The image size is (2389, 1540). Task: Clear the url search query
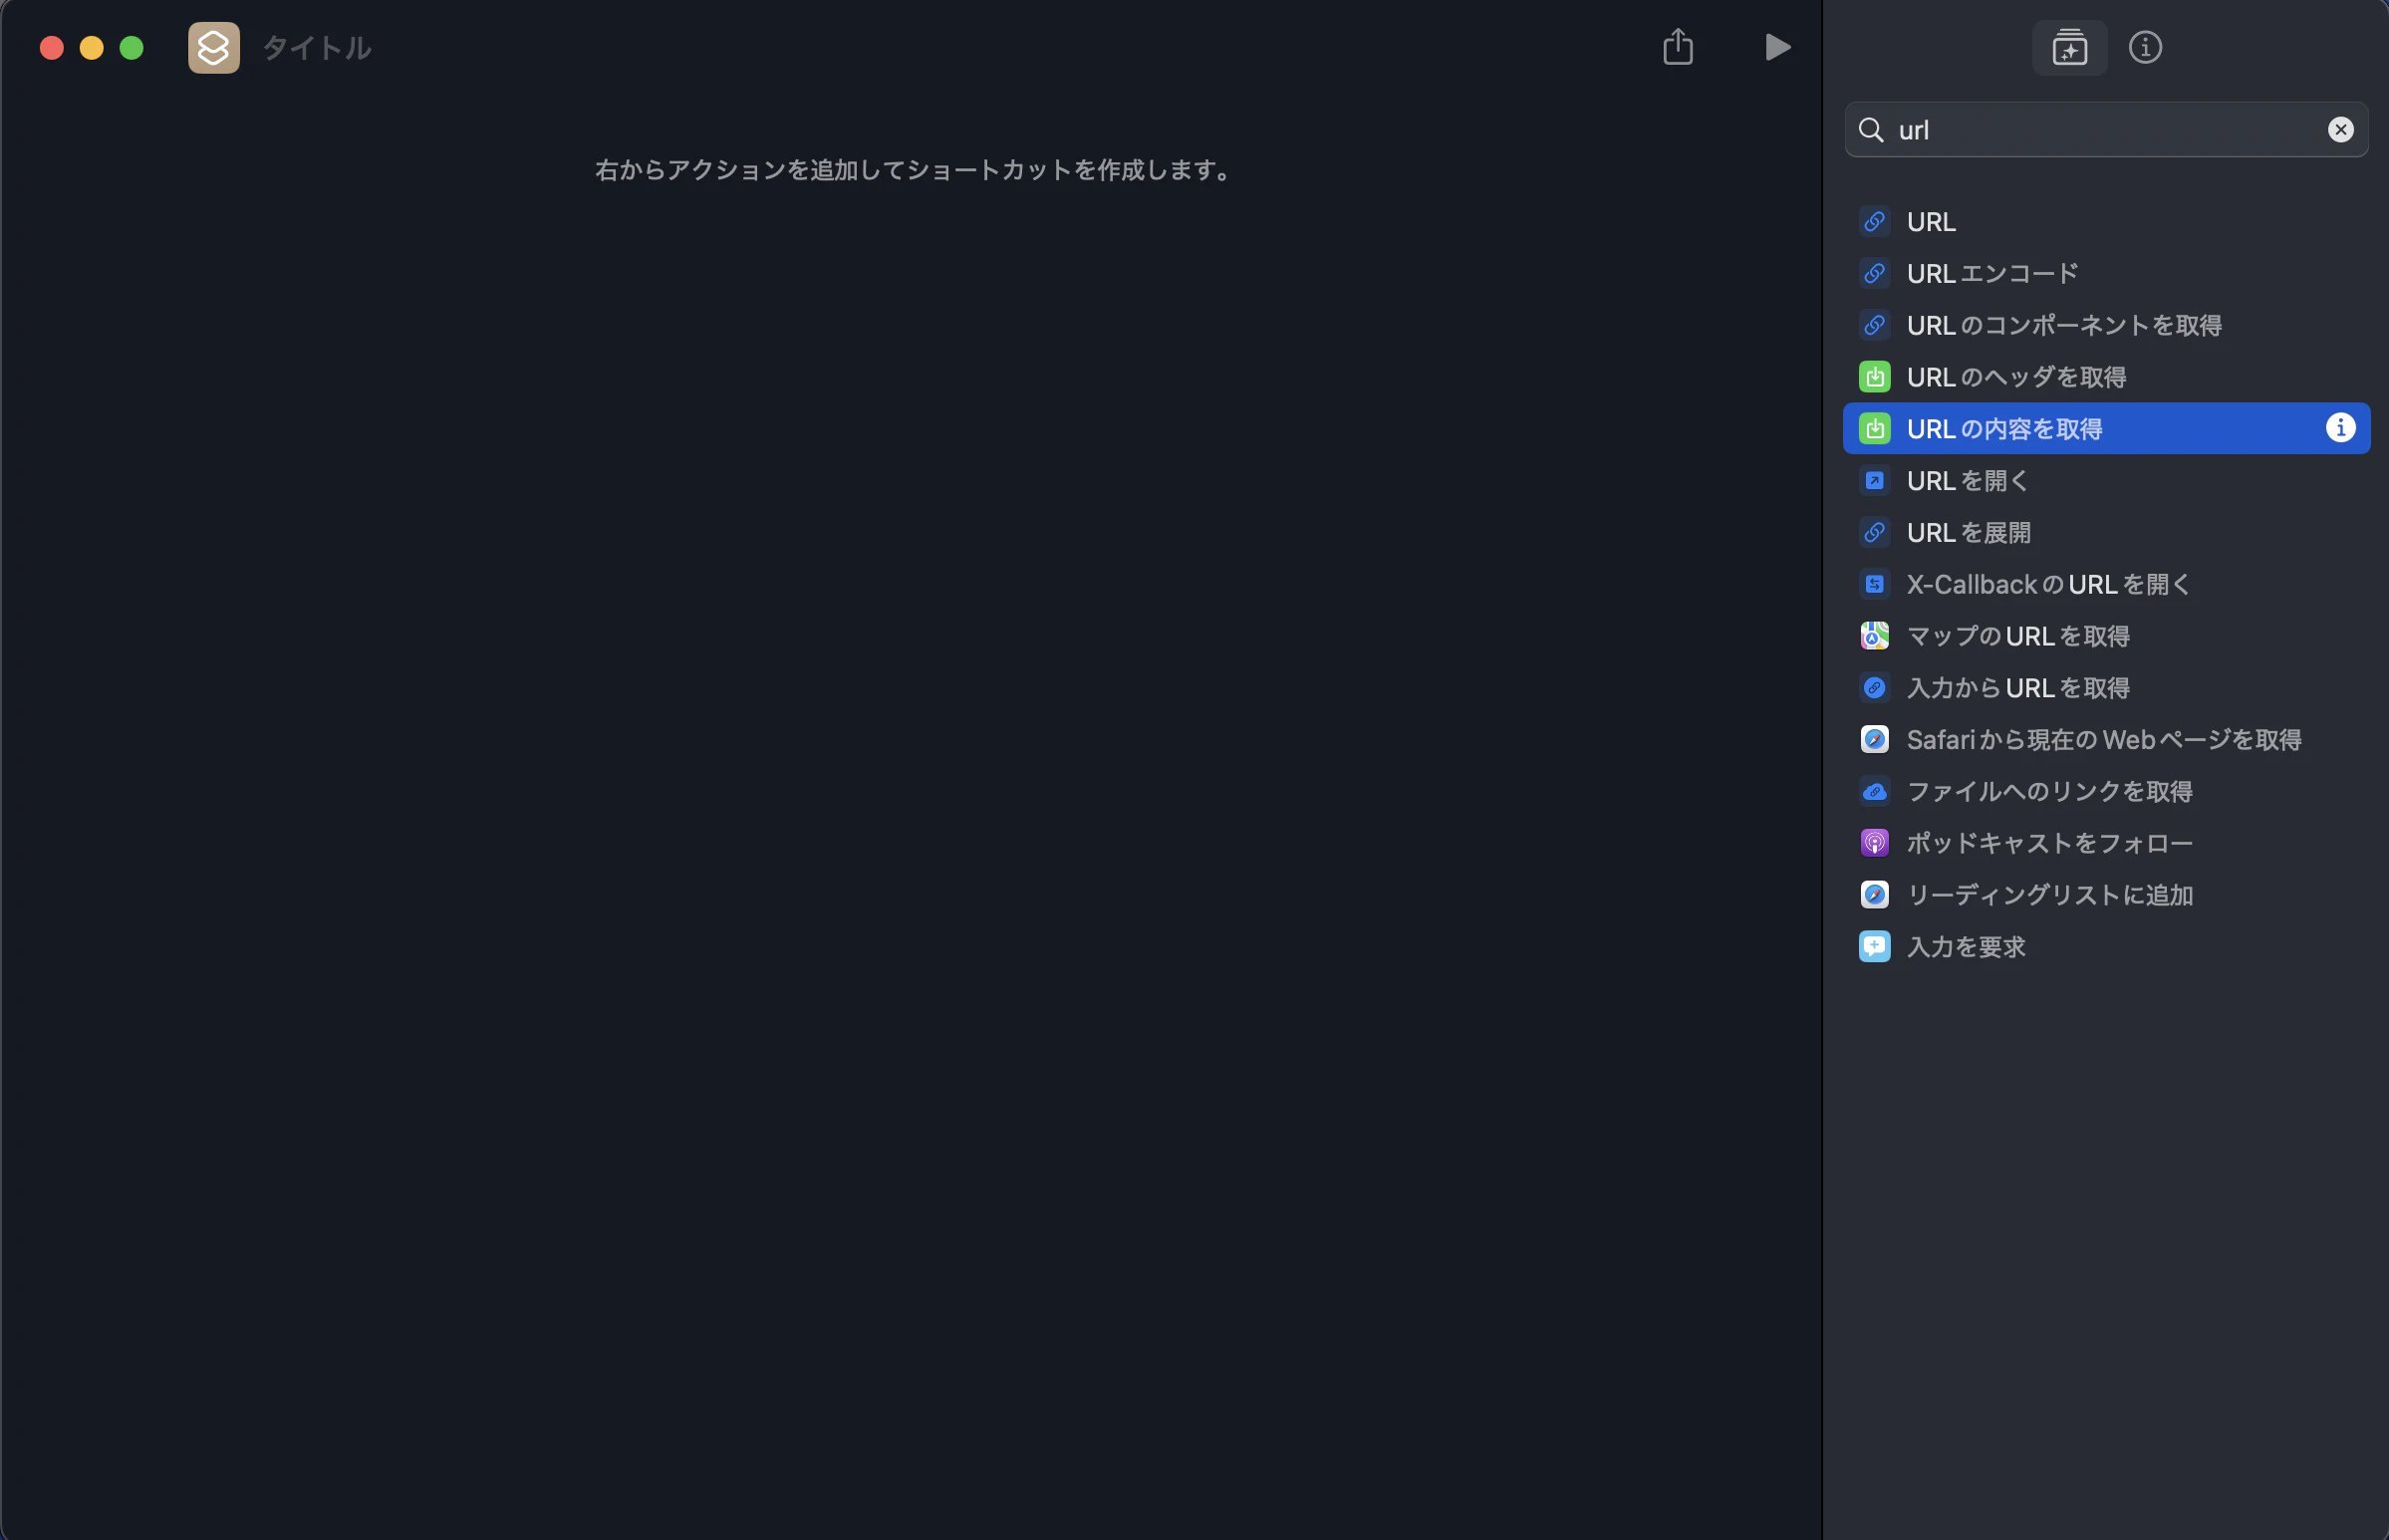click(2339, 129)
